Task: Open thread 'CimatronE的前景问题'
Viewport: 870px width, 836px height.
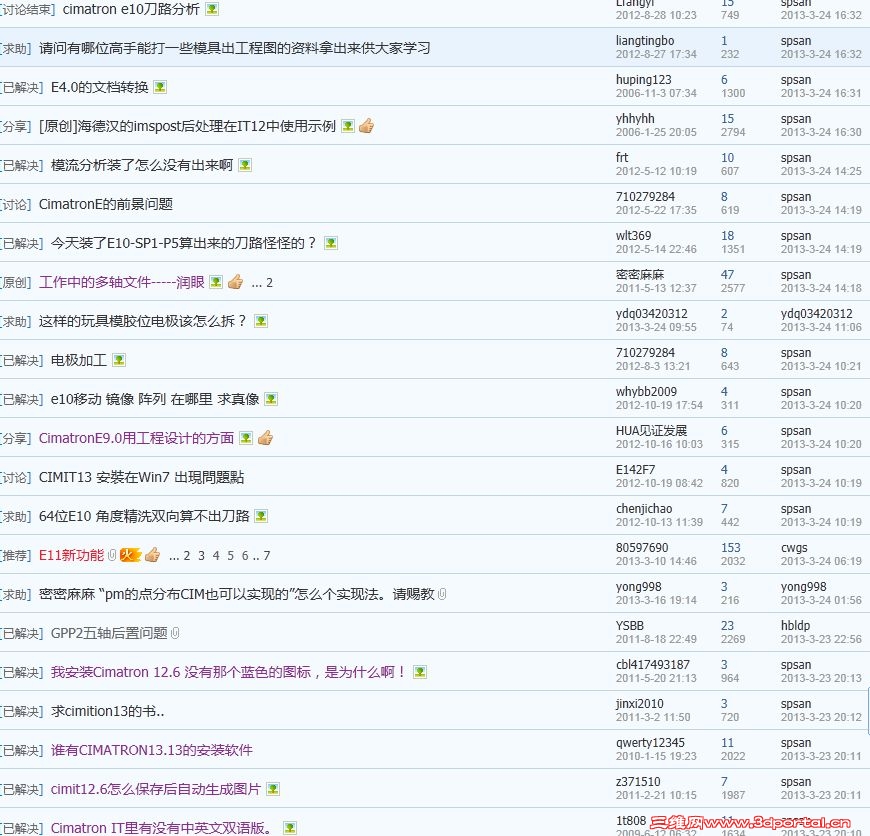Action: pos(106,204)
